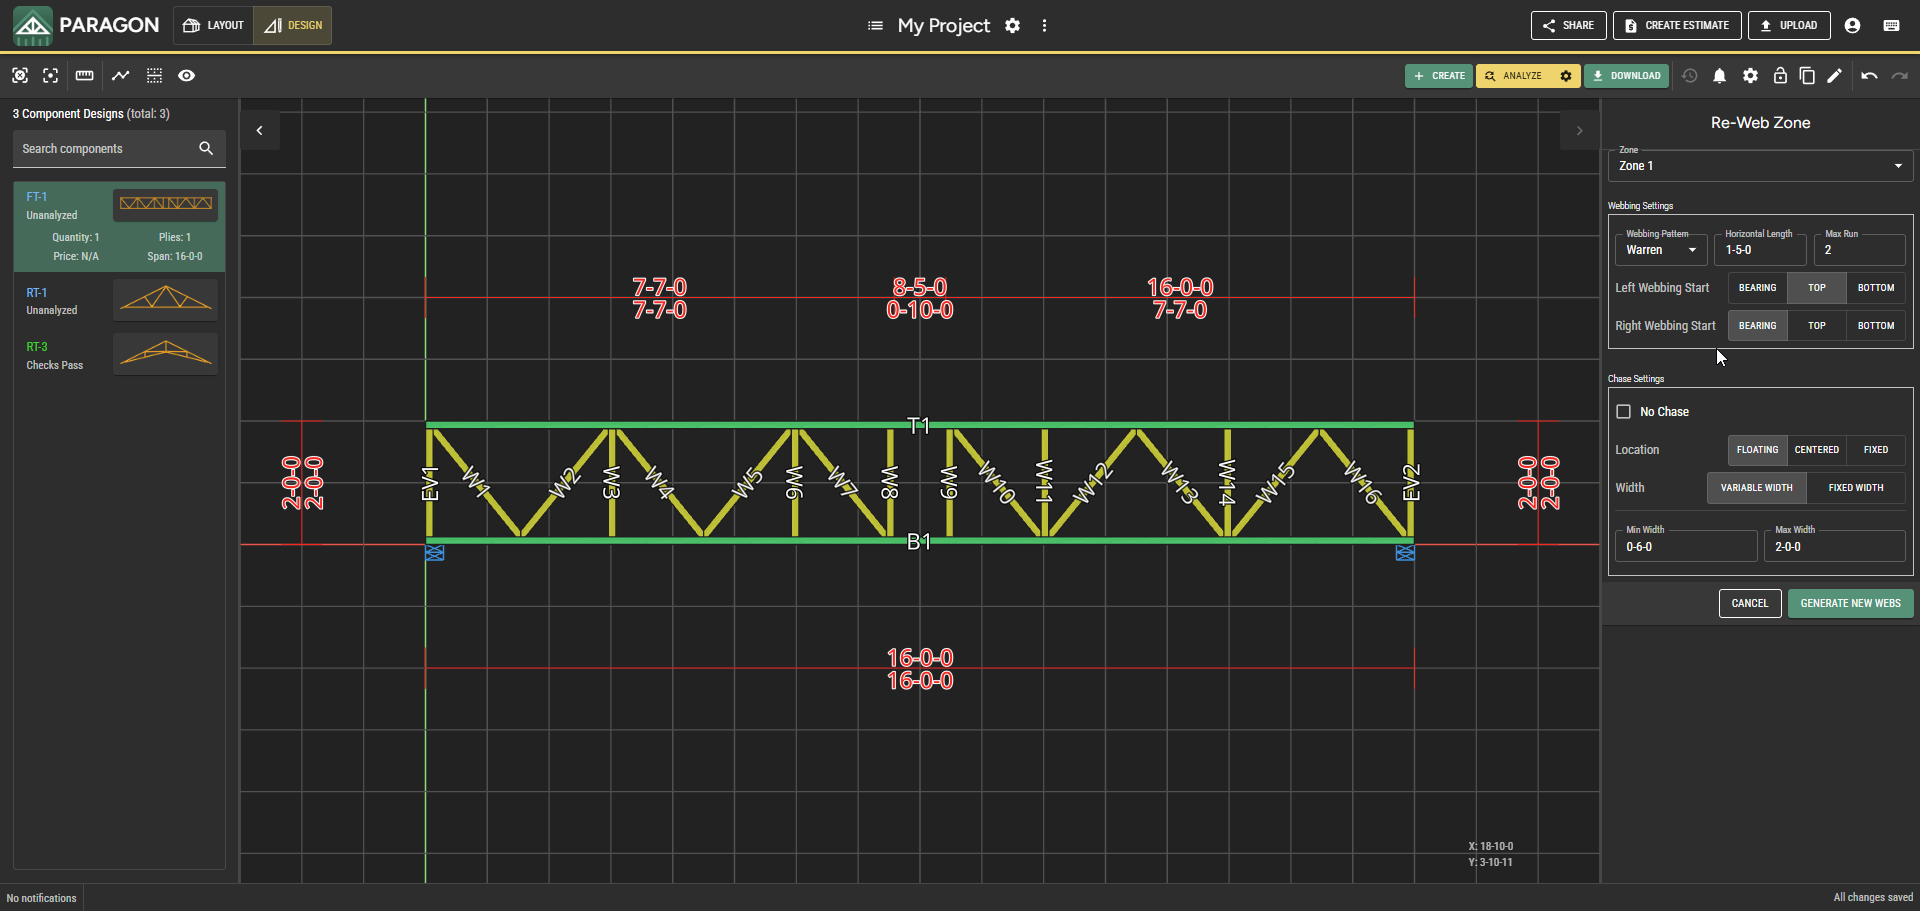Image resolution: width=1920 pixels, height=911 pixels.
Task: Check the No Chase checkbox
Action: [1624, 412]
